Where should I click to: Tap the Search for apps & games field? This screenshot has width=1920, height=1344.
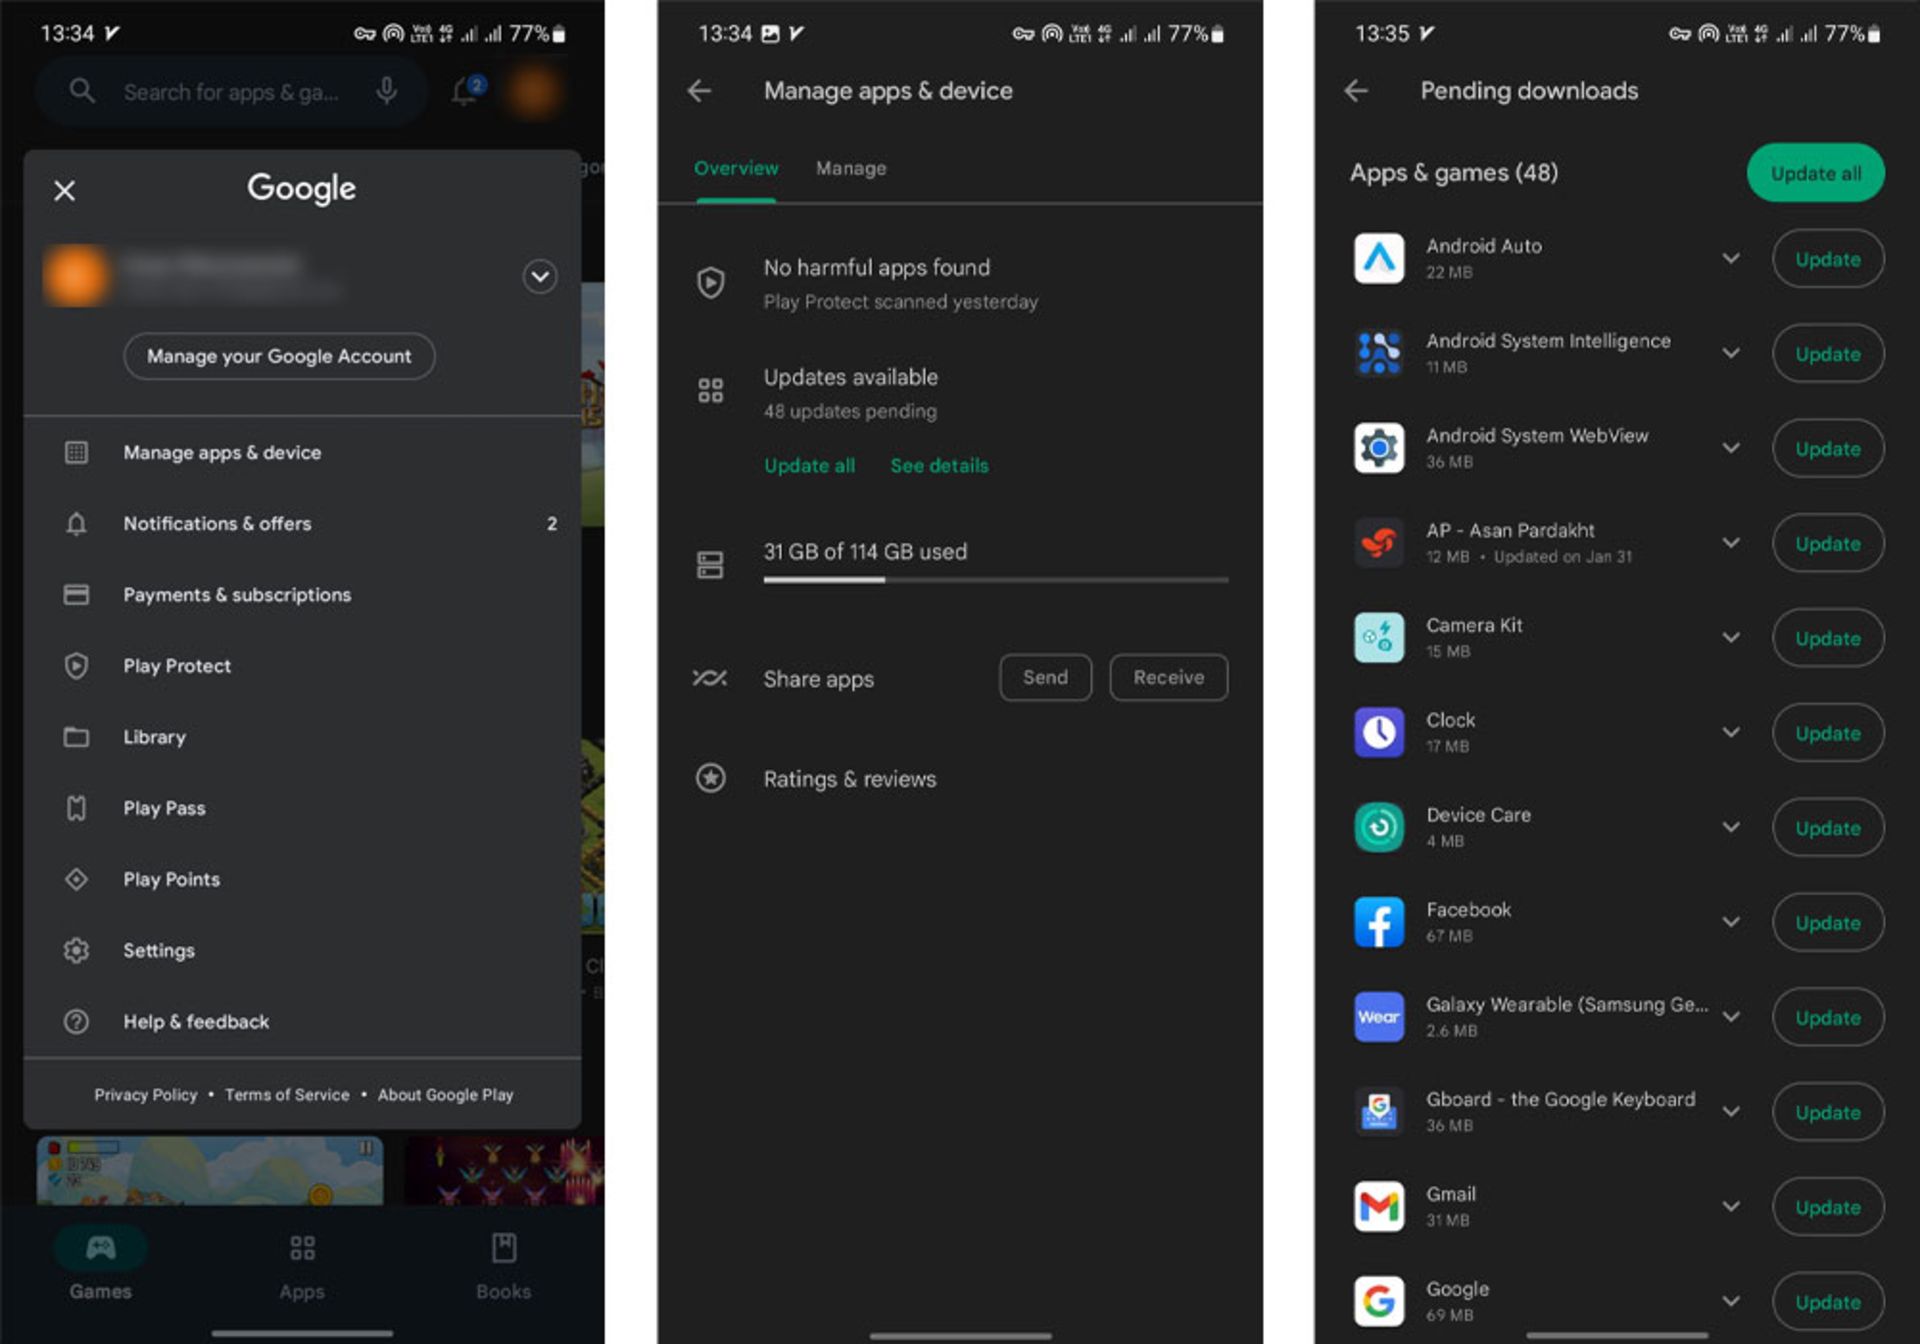(x=230, y=92)
